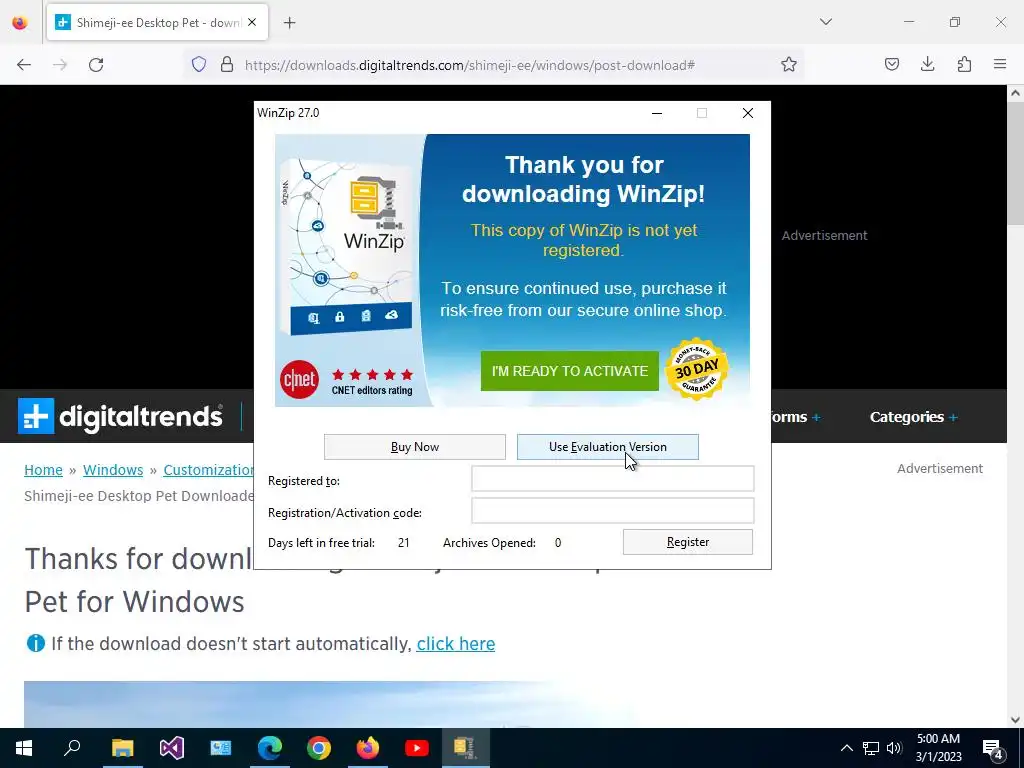
Task: Show hidden system tray icons
Action: tap(846, 748)
